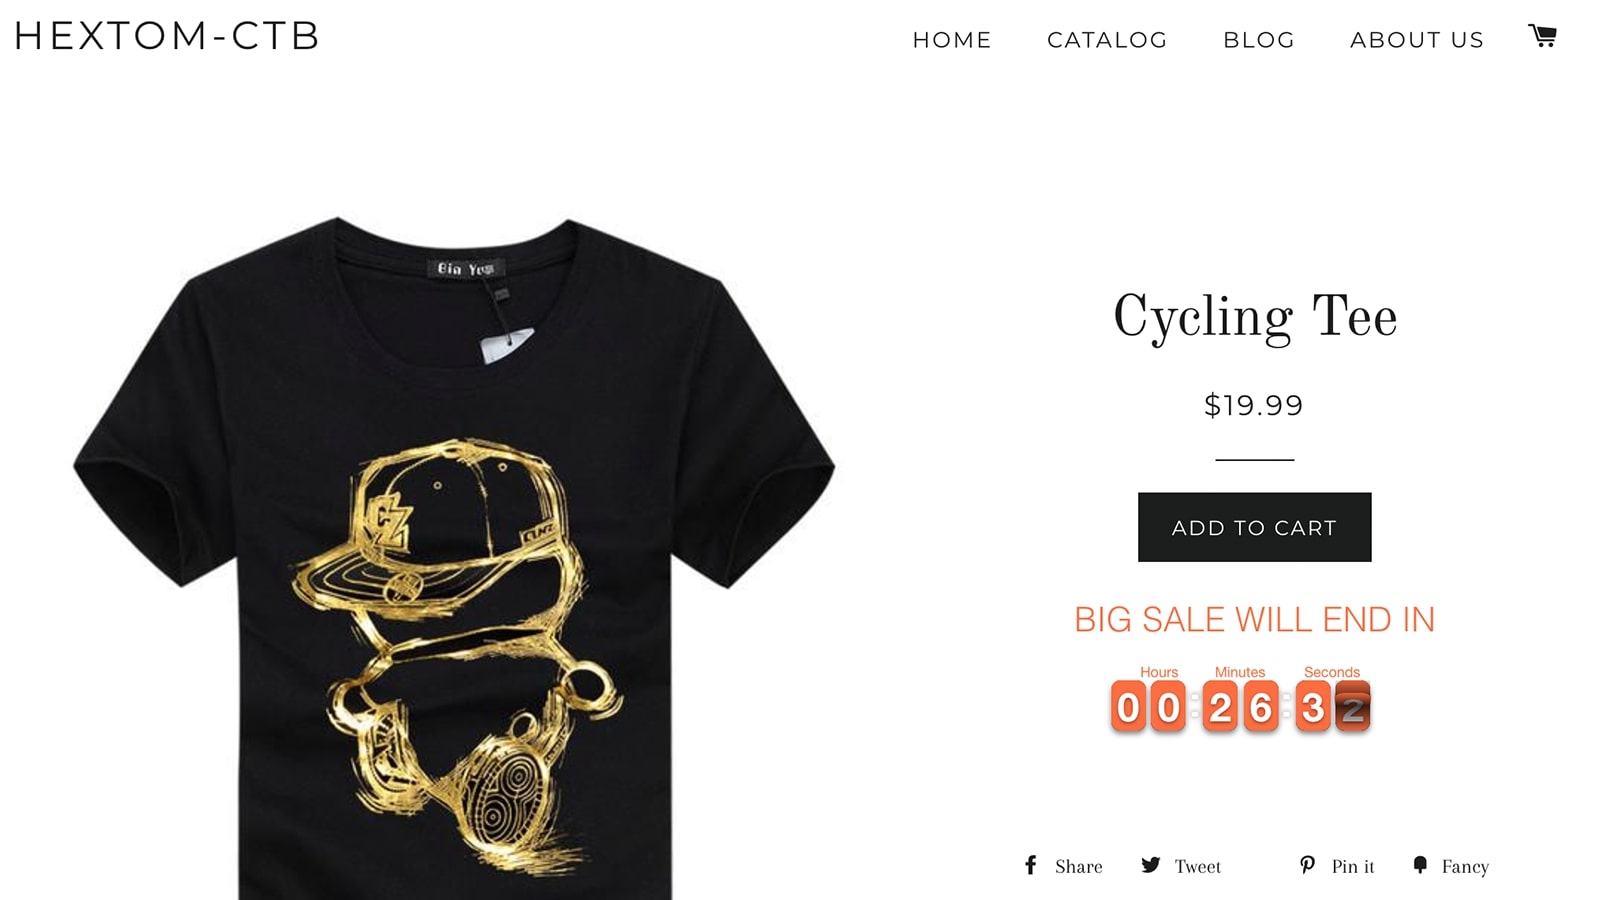Go to the Home menu item
The height and width of the screenshot is (900, 1600).
tap(952, 40)
